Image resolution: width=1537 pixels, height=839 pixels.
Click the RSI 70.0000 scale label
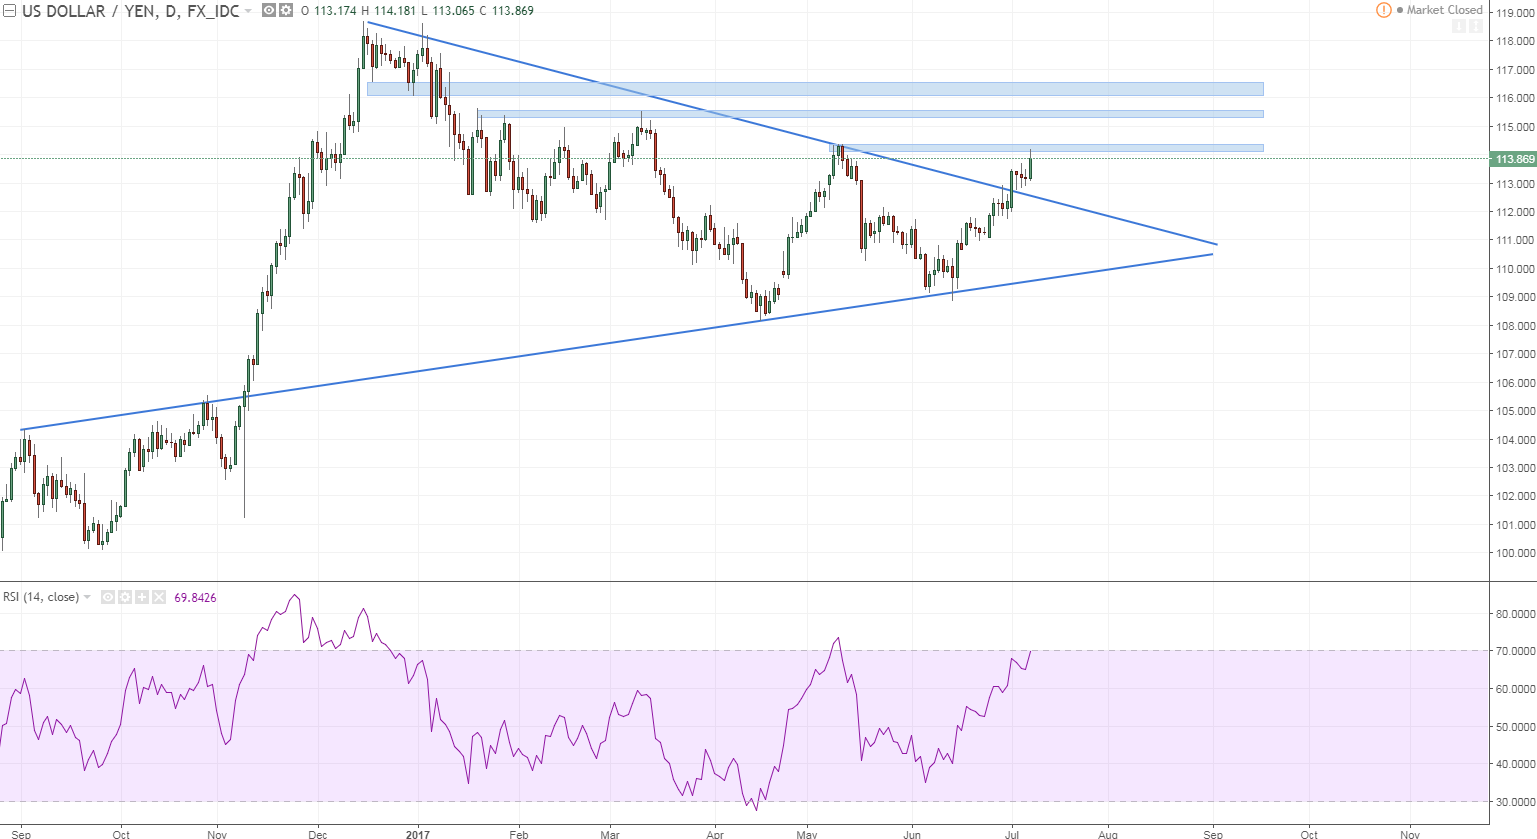pyautogui.click(x=1515, y=651)
